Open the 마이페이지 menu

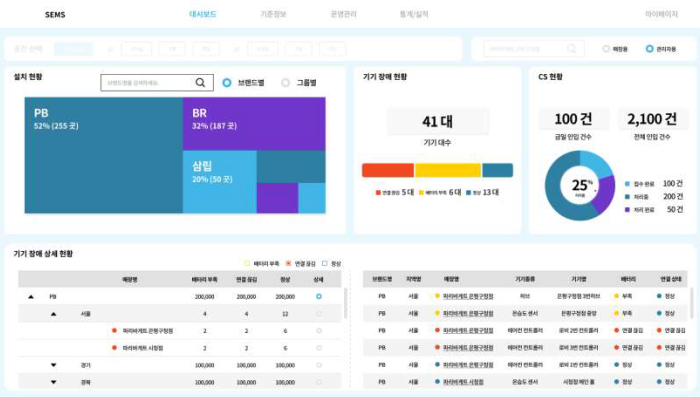661,14
